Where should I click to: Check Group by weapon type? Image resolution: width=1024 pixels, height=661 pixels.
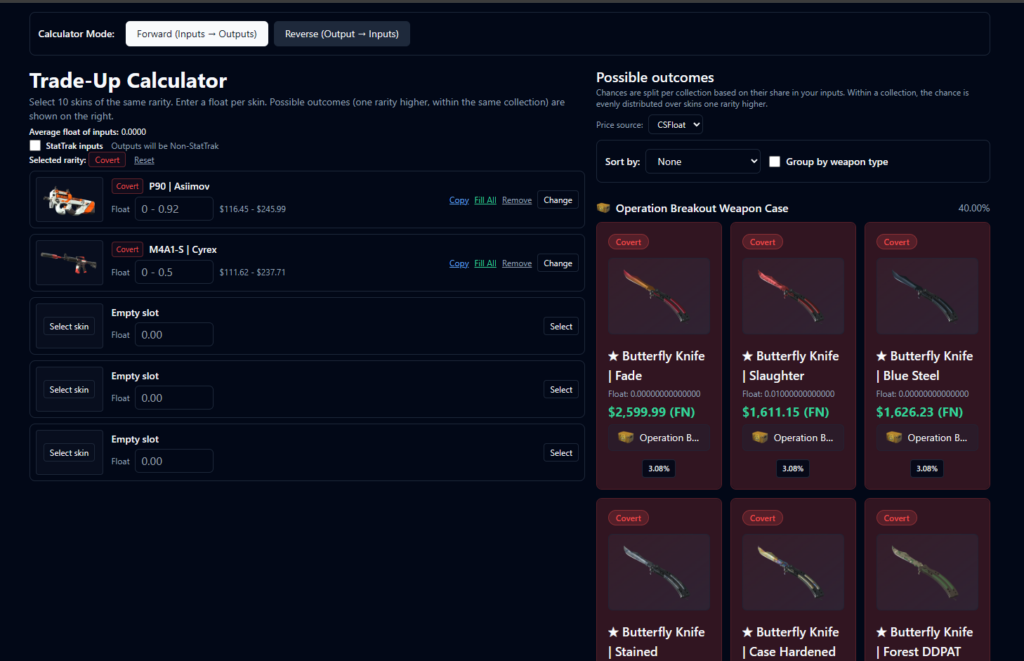coord(774,161)
